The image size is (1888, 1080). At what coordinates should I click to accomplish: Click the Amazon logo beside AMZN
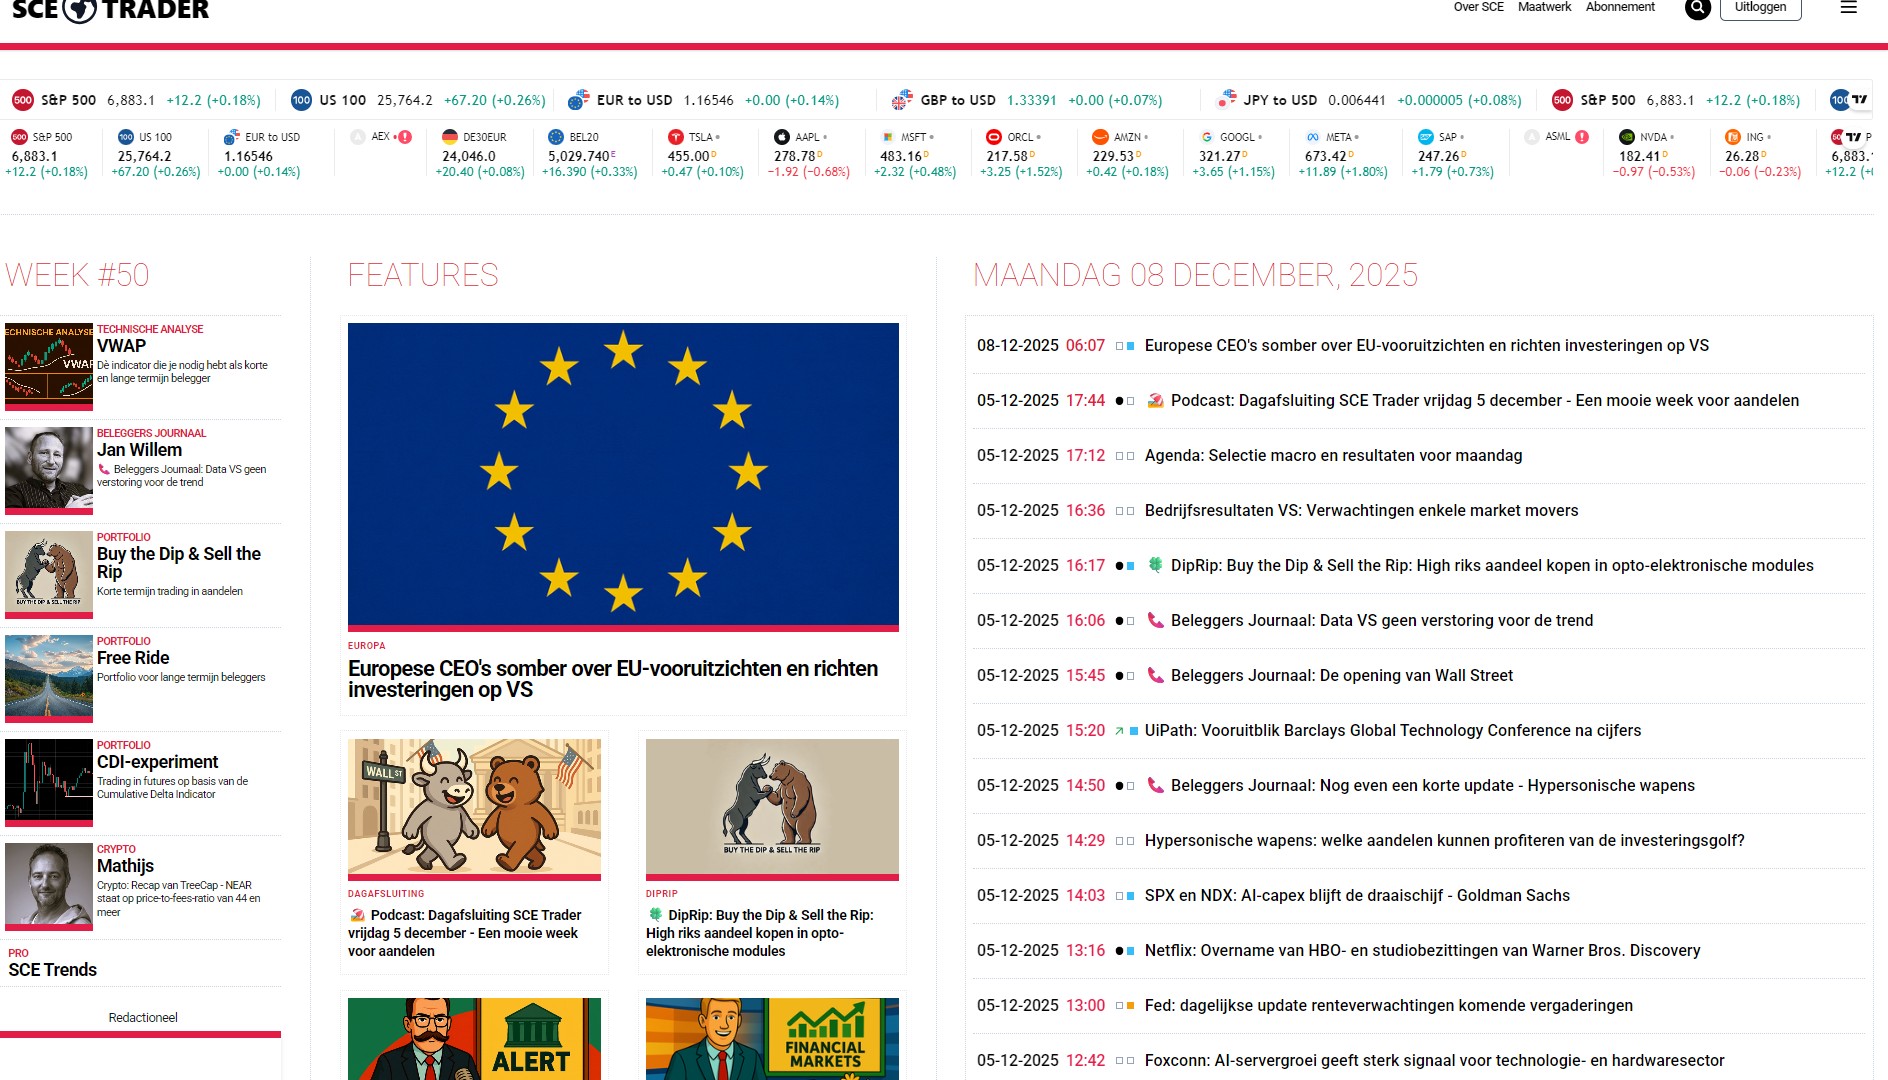point(1100,137)
